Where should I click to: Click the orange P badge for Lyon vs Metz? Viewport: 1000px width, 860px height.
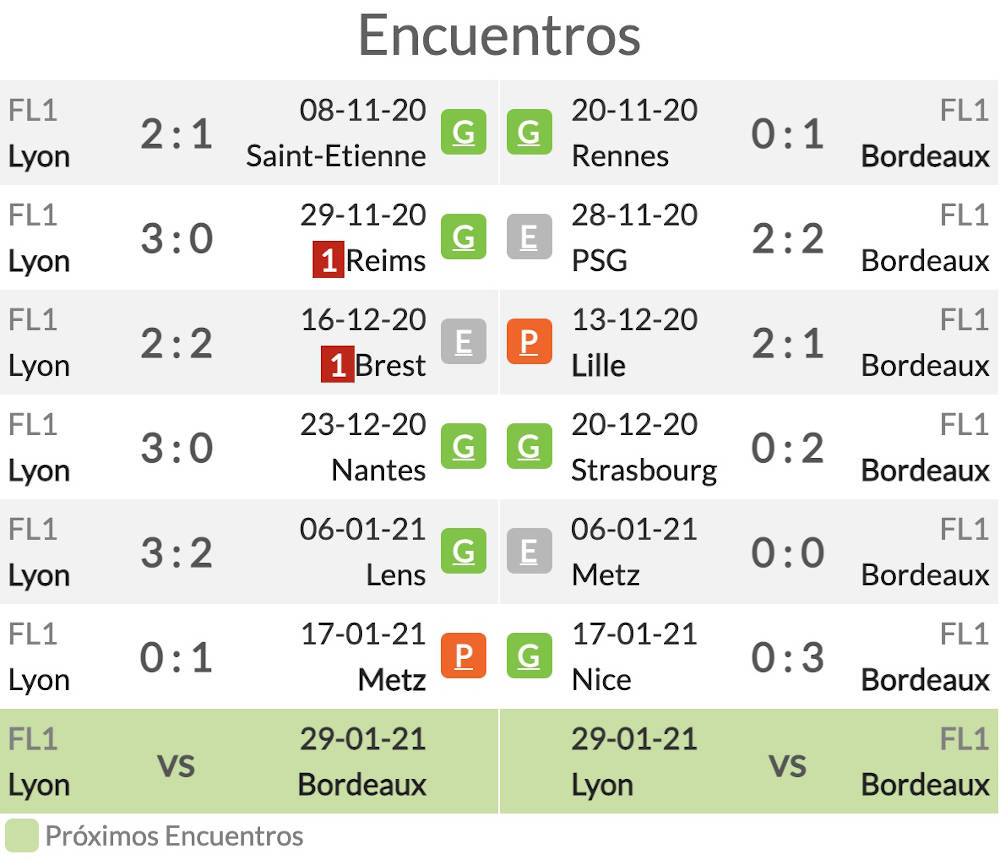[x=464, y=656]
